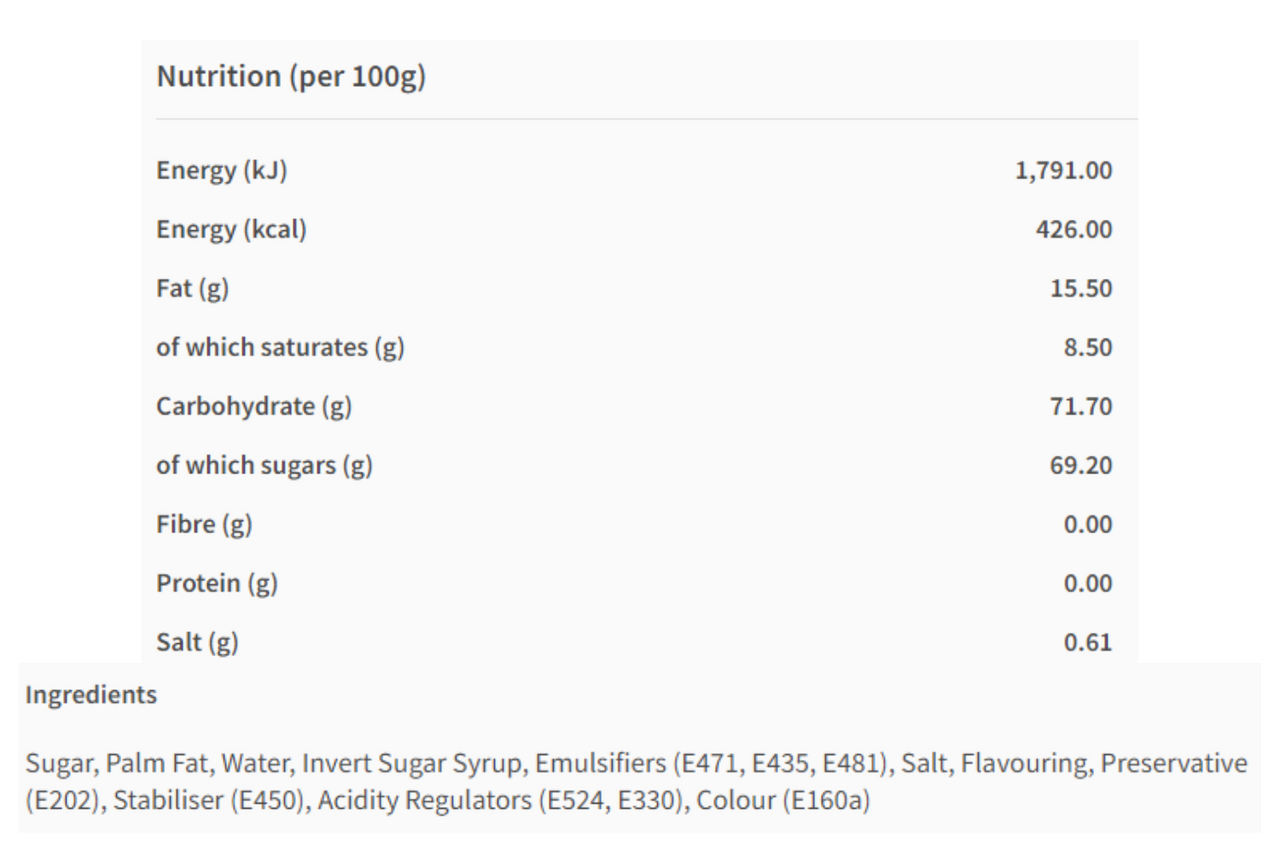Click the "Salt (g)" row label
The width and height of the screenshot is (1280, 853).
(x=197, y=643)
